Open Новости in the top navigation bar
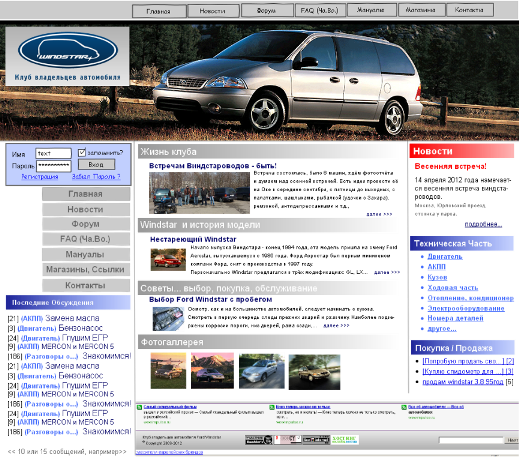The height and width of the screenshot is (461, 519). [213, 11]
